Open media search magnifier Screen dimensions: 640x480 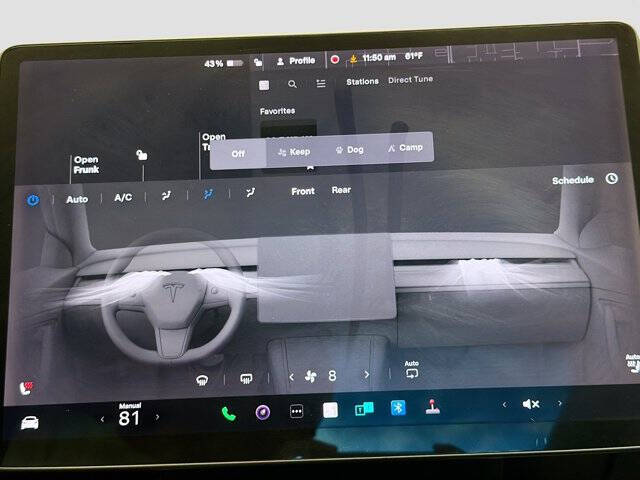[292, 84]
